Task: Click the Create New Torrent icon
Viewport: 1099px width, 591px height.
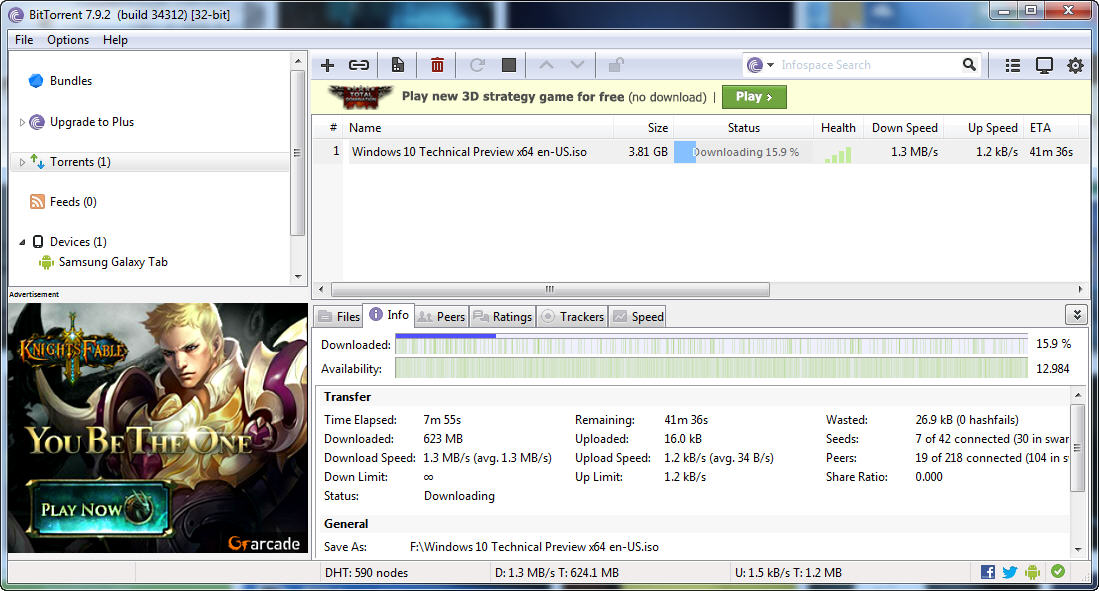Action: click(x=398, y=65)
